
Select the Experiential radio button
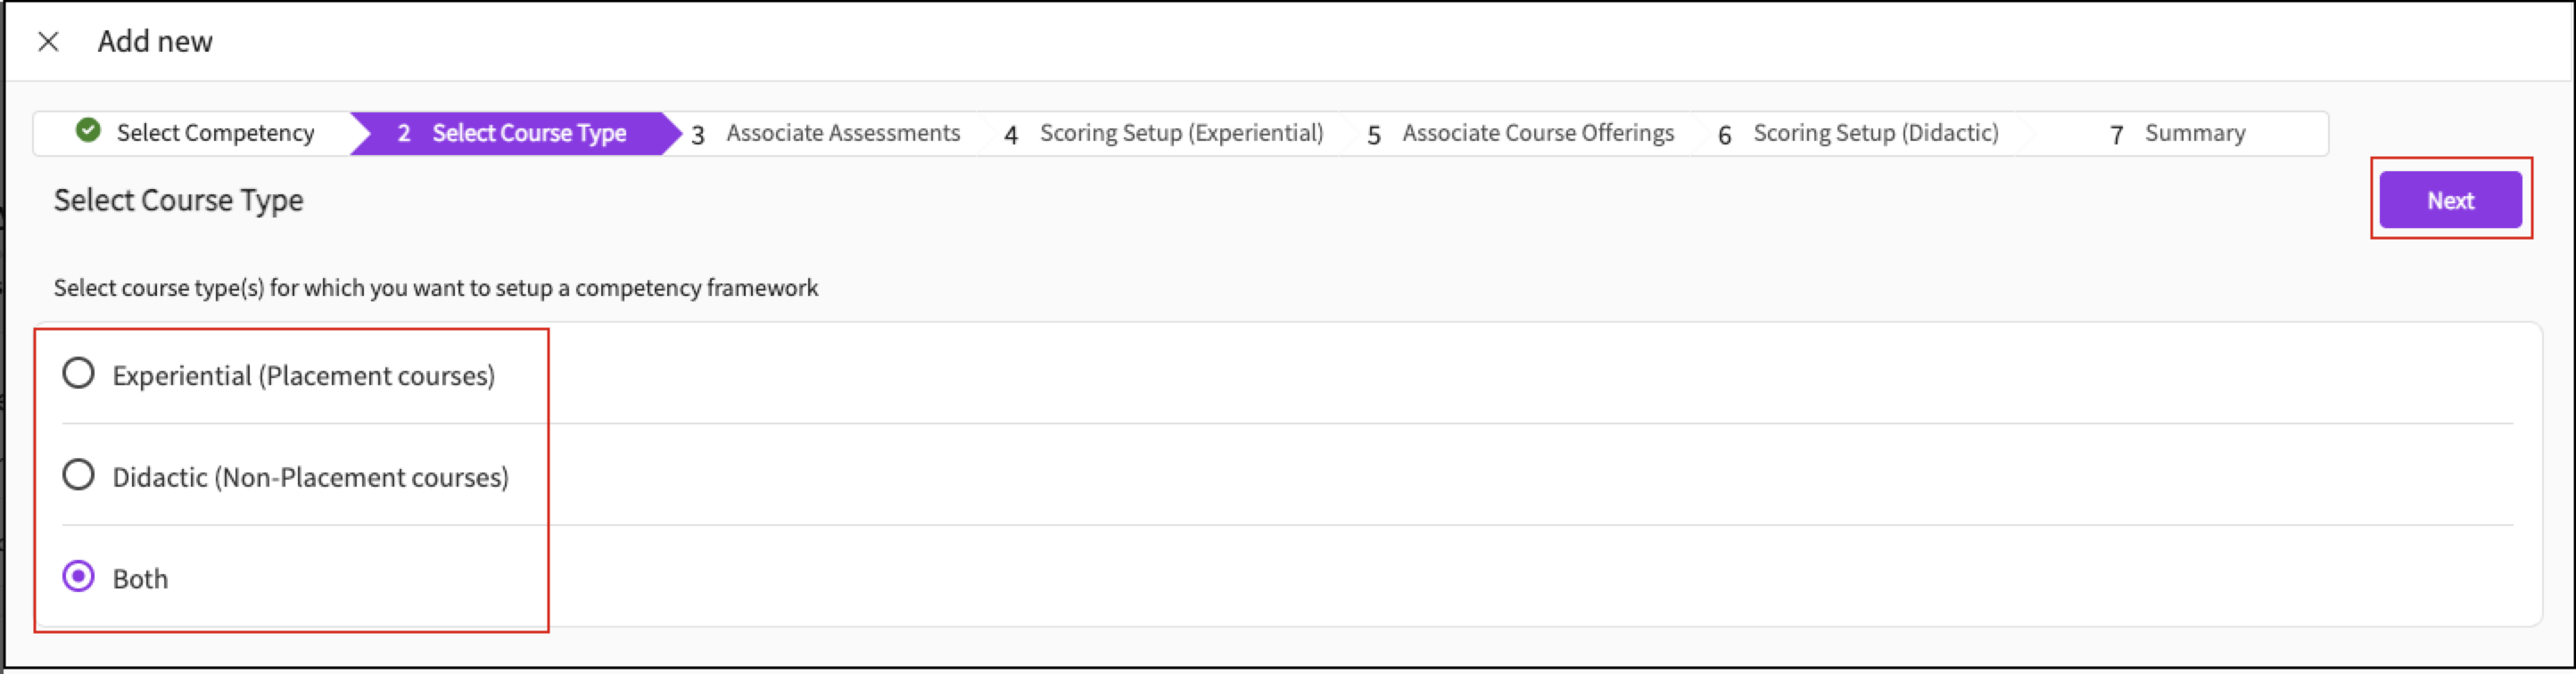(78, 373)
